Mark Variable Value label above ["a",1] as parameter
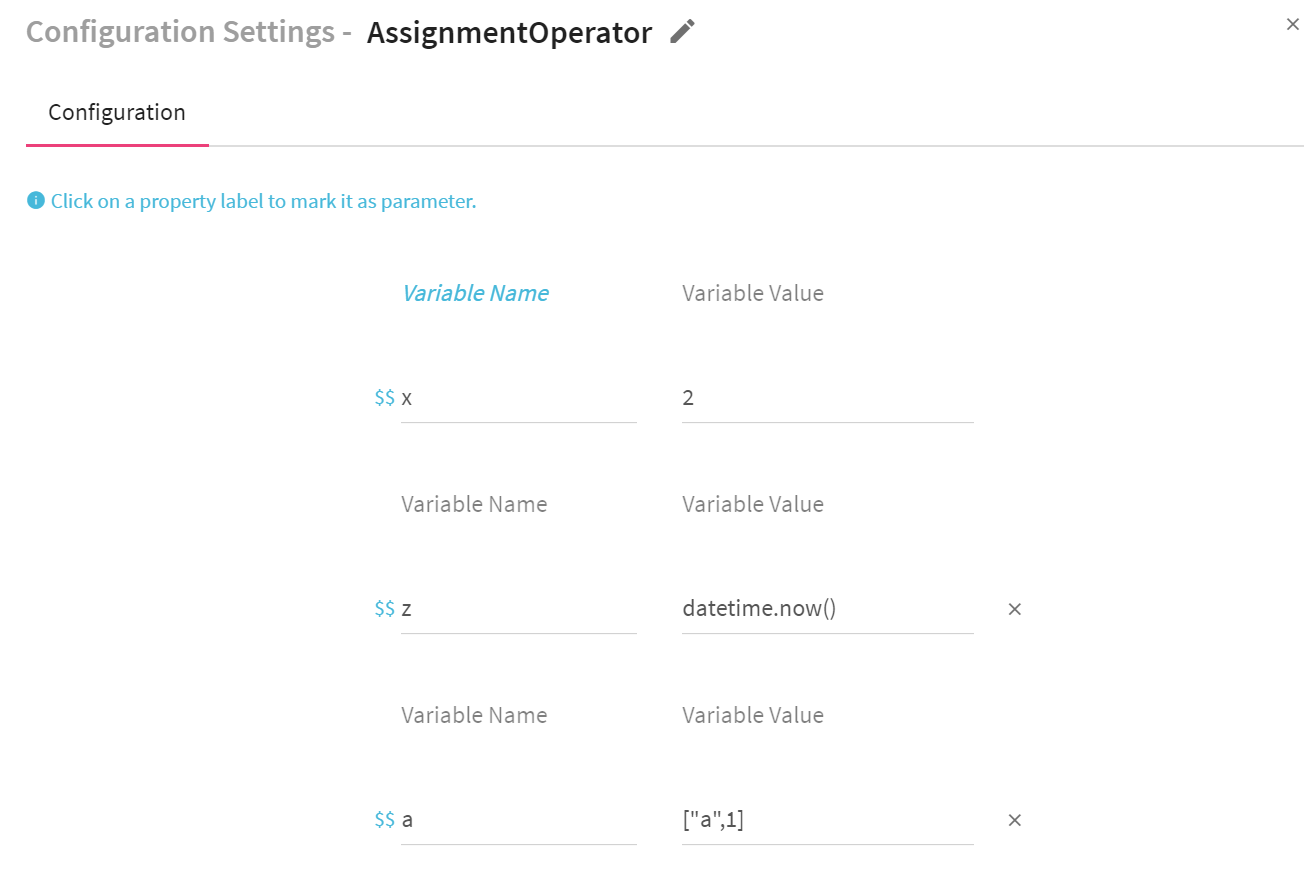1315x895 pixels. pos(753,715)
